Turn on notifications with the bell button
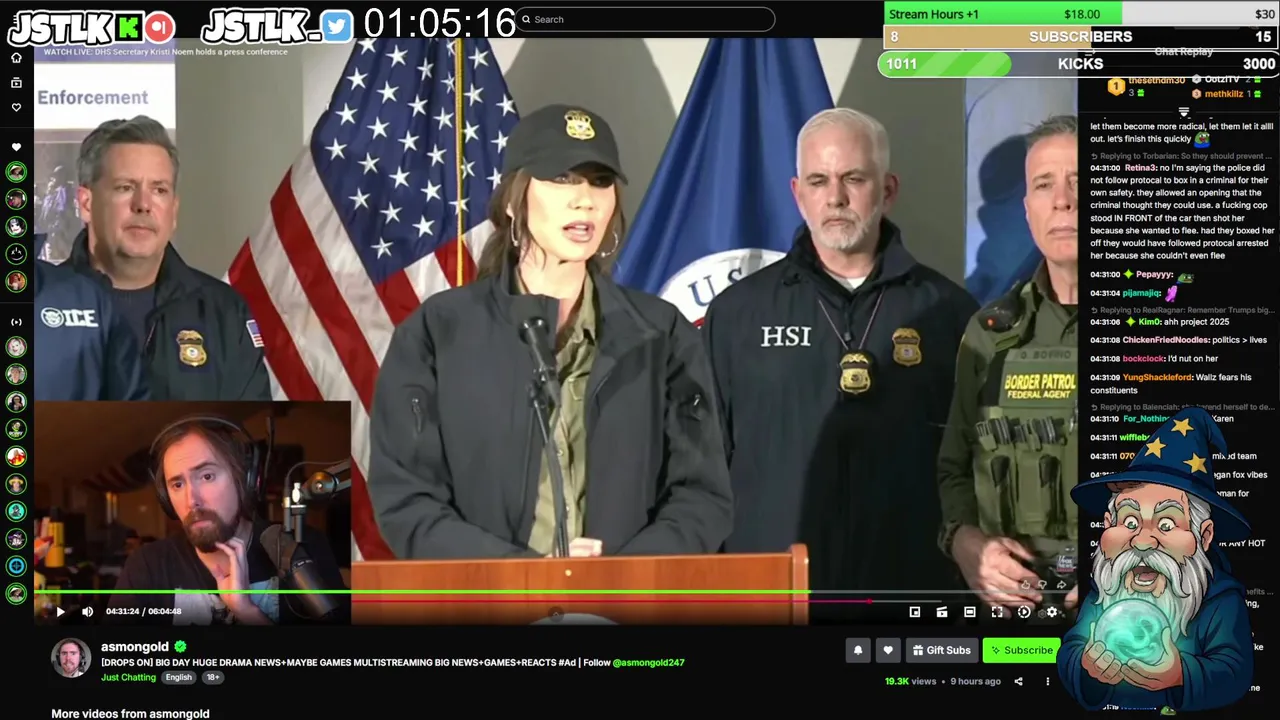This screenshot has width=1280, height=720. click(858, 650)
